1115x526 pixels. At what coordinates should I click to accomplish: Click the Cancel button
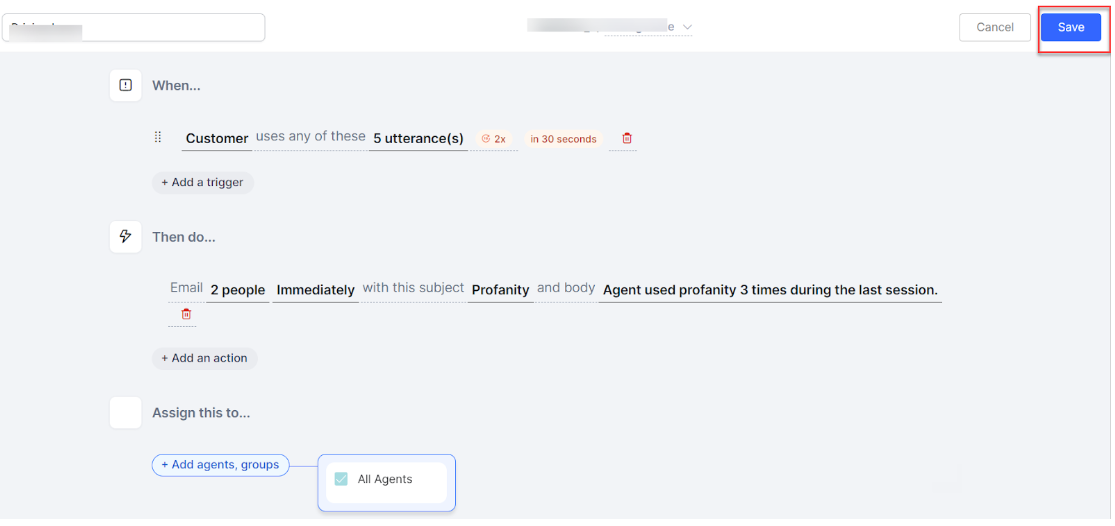coord(994,27)
